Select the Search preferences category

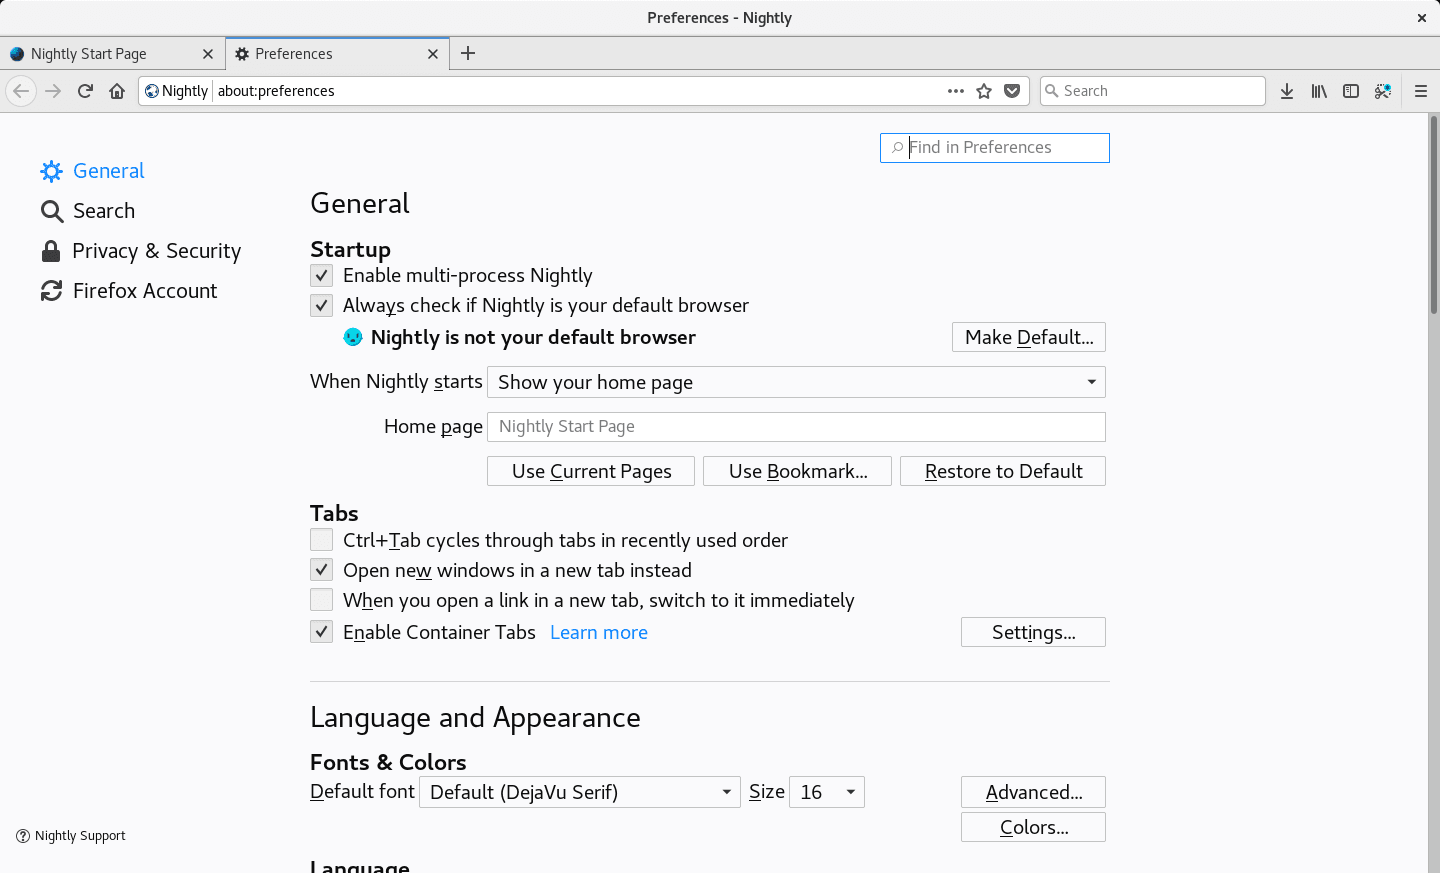pyautogui.click(x=88, y=211)
